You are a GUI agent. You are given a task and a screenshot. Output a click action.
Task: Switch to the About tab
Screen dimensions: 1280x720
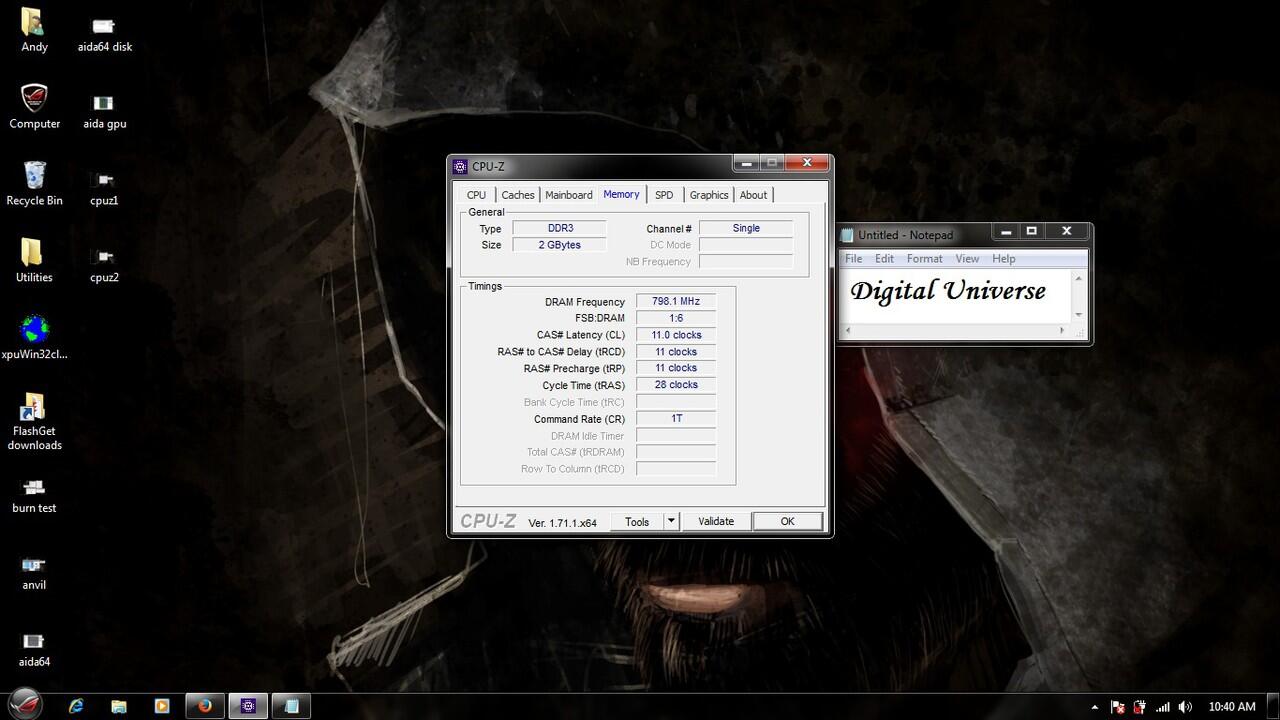coord(754,195)
